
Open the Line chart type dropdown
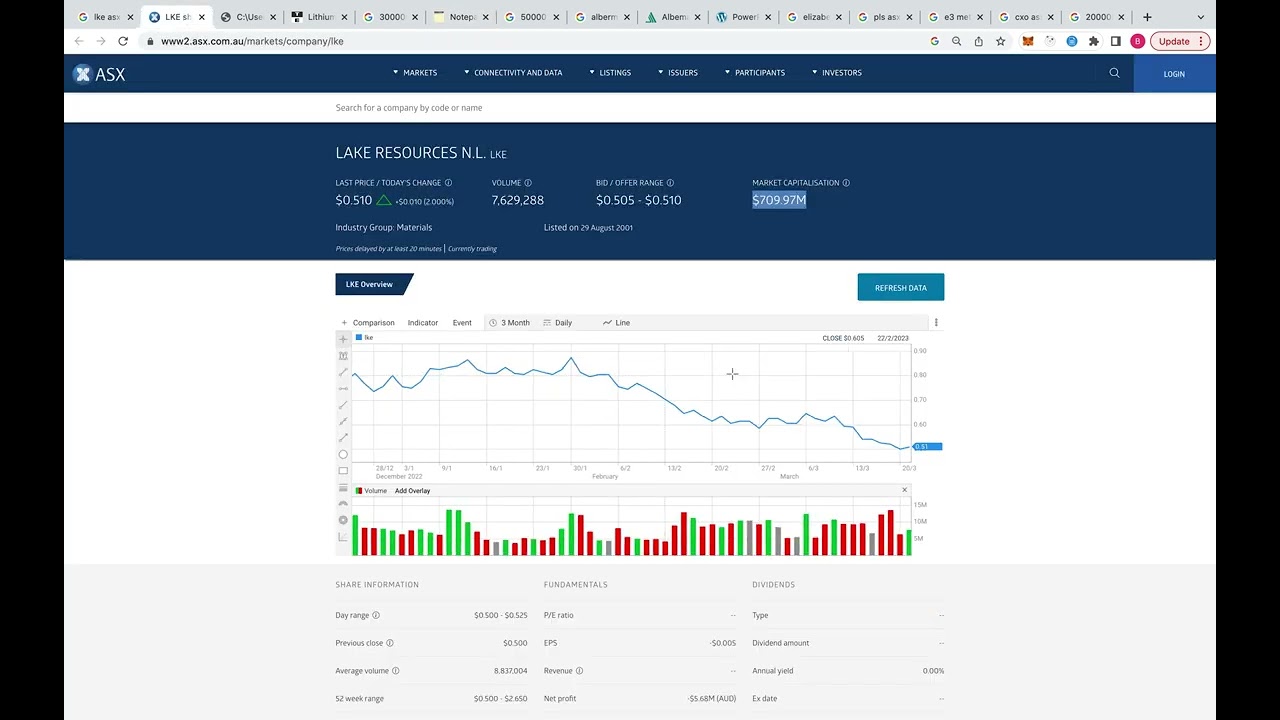[x=616, y=323]
